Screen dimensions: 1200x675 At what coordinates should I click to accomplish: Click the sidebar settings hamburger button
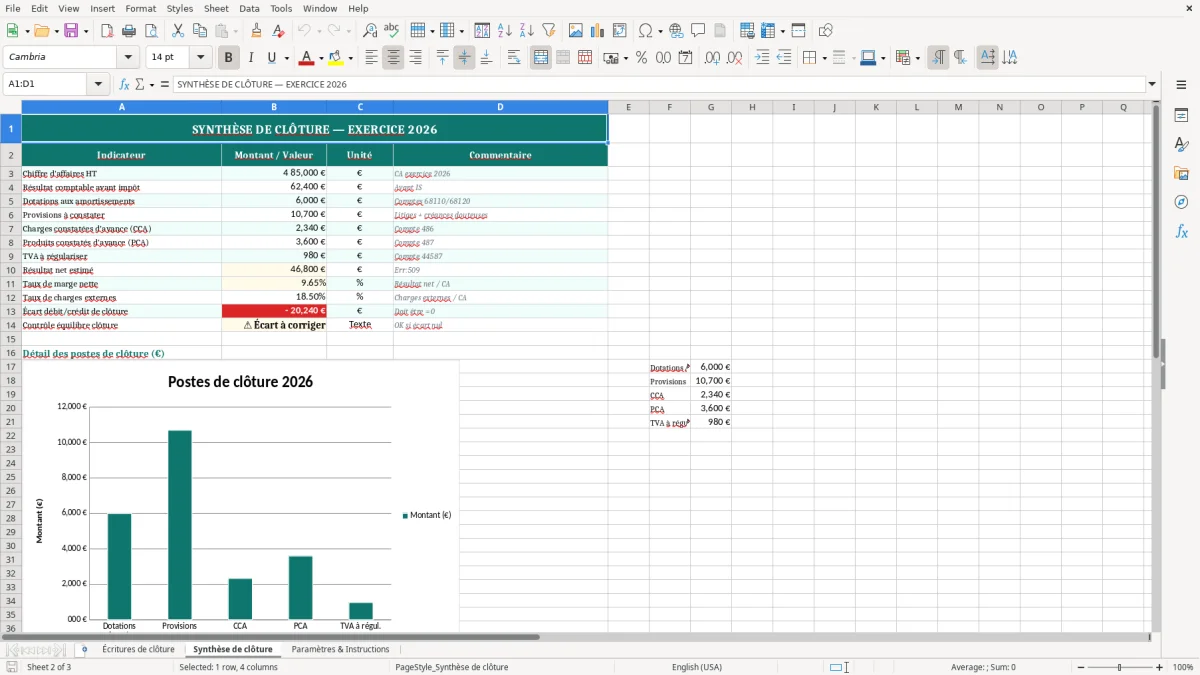[x=1181, y=85]
